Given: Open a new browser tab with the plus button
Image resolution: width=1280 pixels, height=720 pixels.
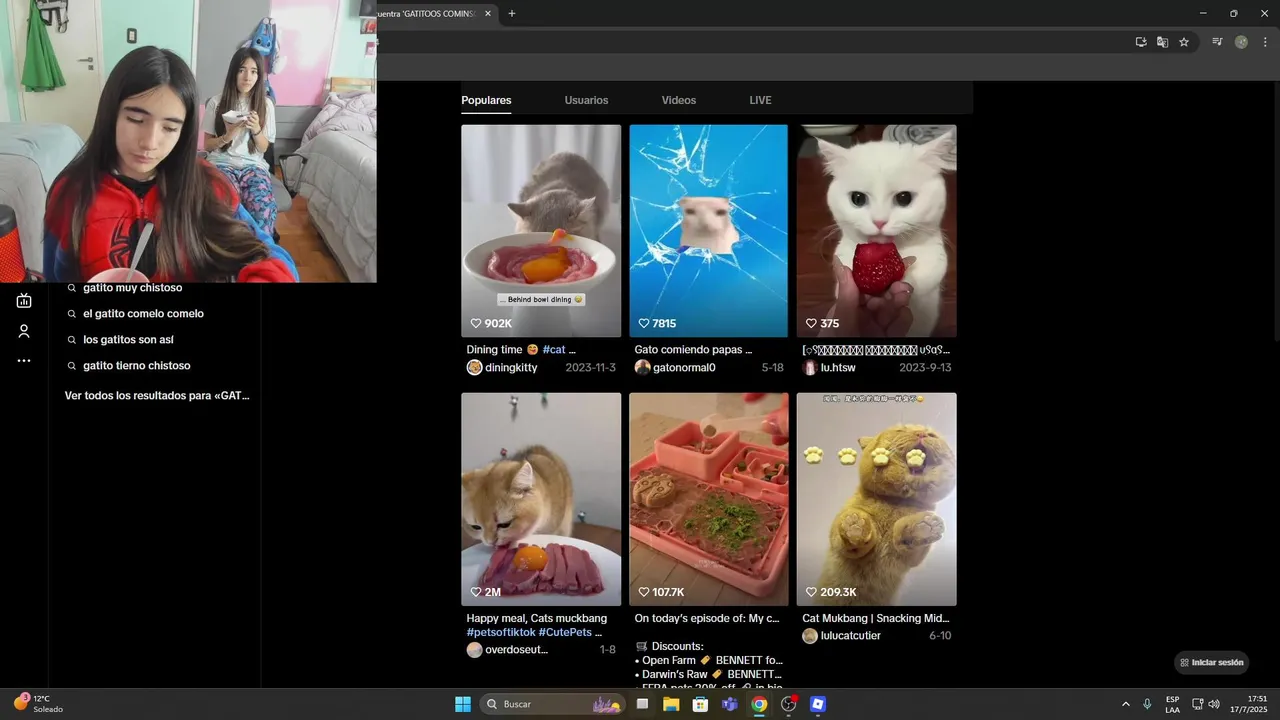Looking at the screenshot, I should coord(512,13).
